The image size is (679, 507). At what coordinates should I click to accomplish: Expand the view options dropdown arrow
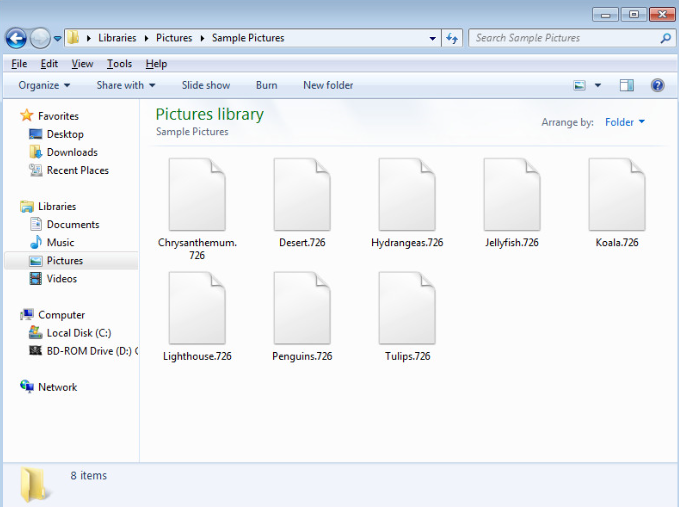coord(598,86)
